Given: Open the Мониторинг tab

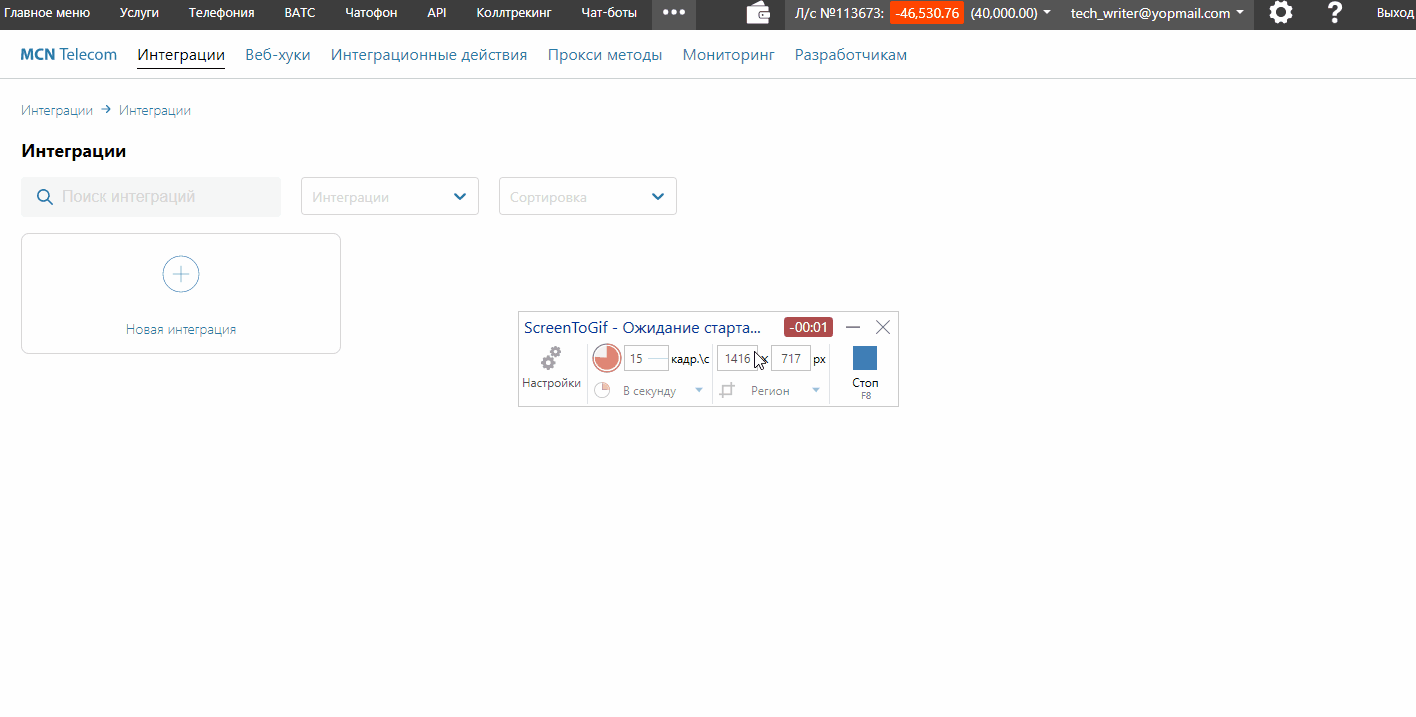Looking at the screenshot, I should (728, 55).
